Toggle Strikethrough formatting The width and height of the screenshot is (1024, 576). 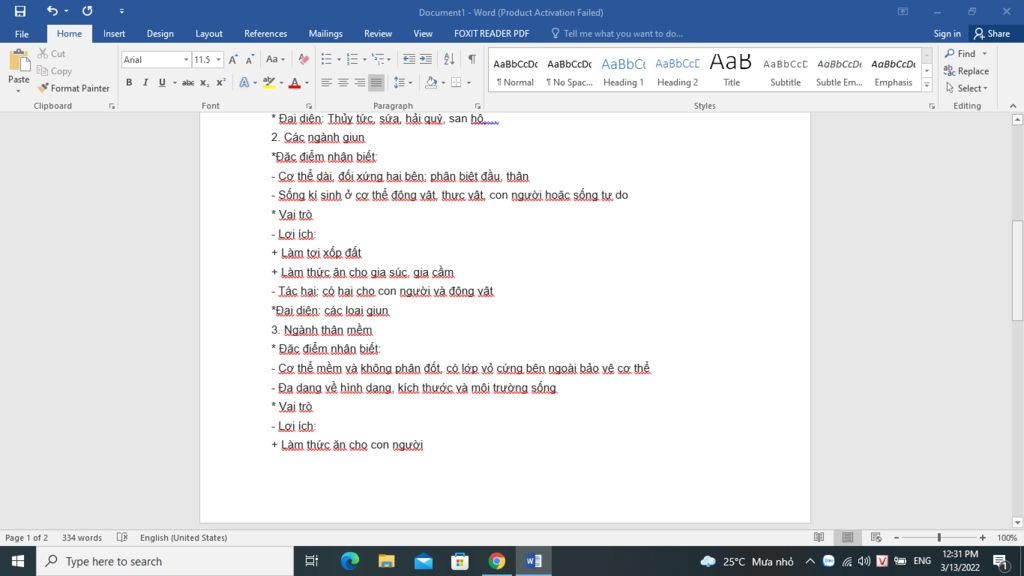pyautogui.click(x=188, y=82)
